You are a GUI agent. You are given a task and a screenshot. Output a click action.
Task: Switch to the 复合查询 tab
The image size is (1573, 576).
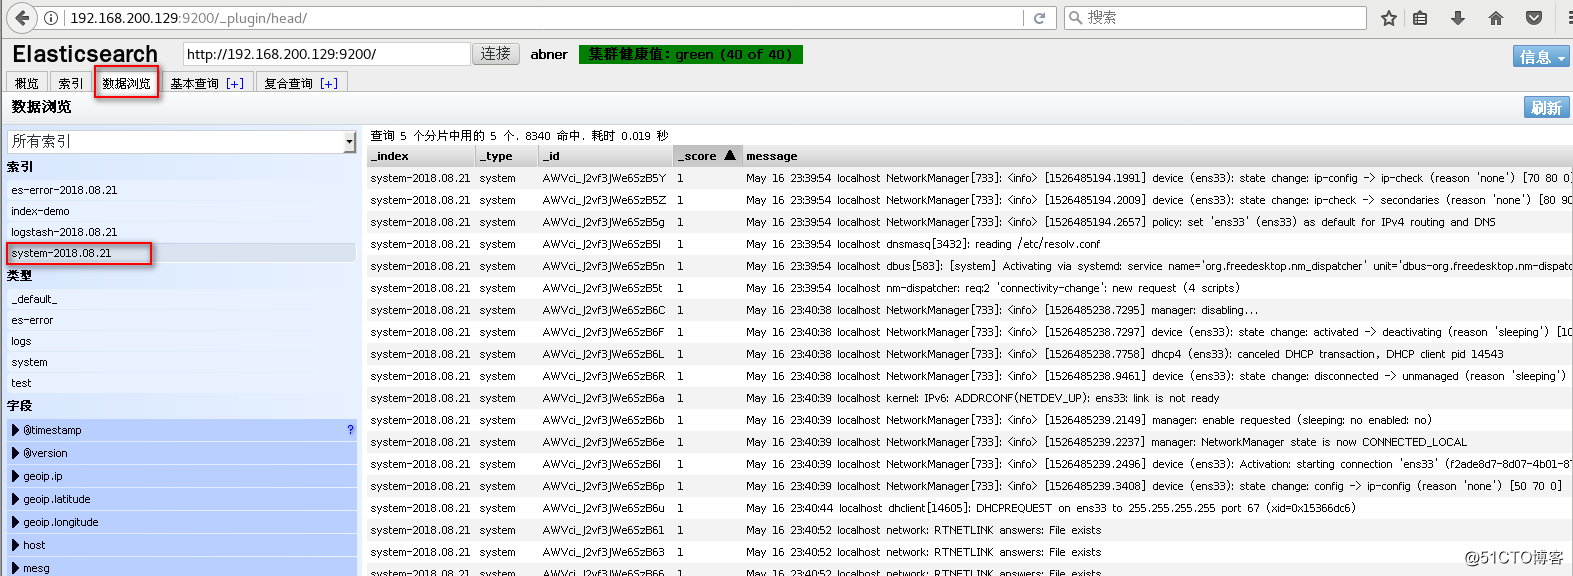[x=288, y=83]
